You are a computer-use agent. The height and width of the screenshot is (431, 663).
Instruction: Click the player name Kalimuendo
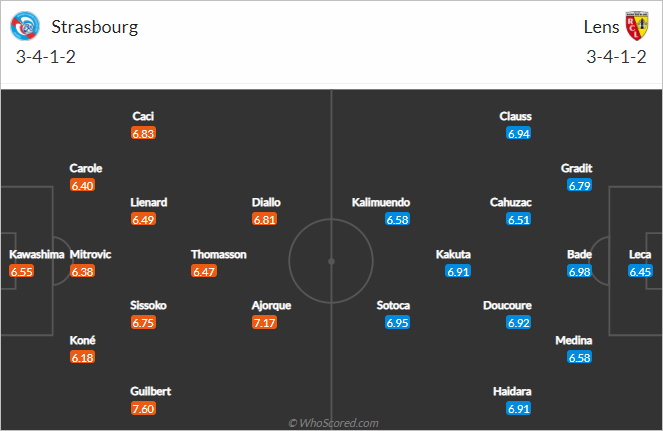point(381,202)
